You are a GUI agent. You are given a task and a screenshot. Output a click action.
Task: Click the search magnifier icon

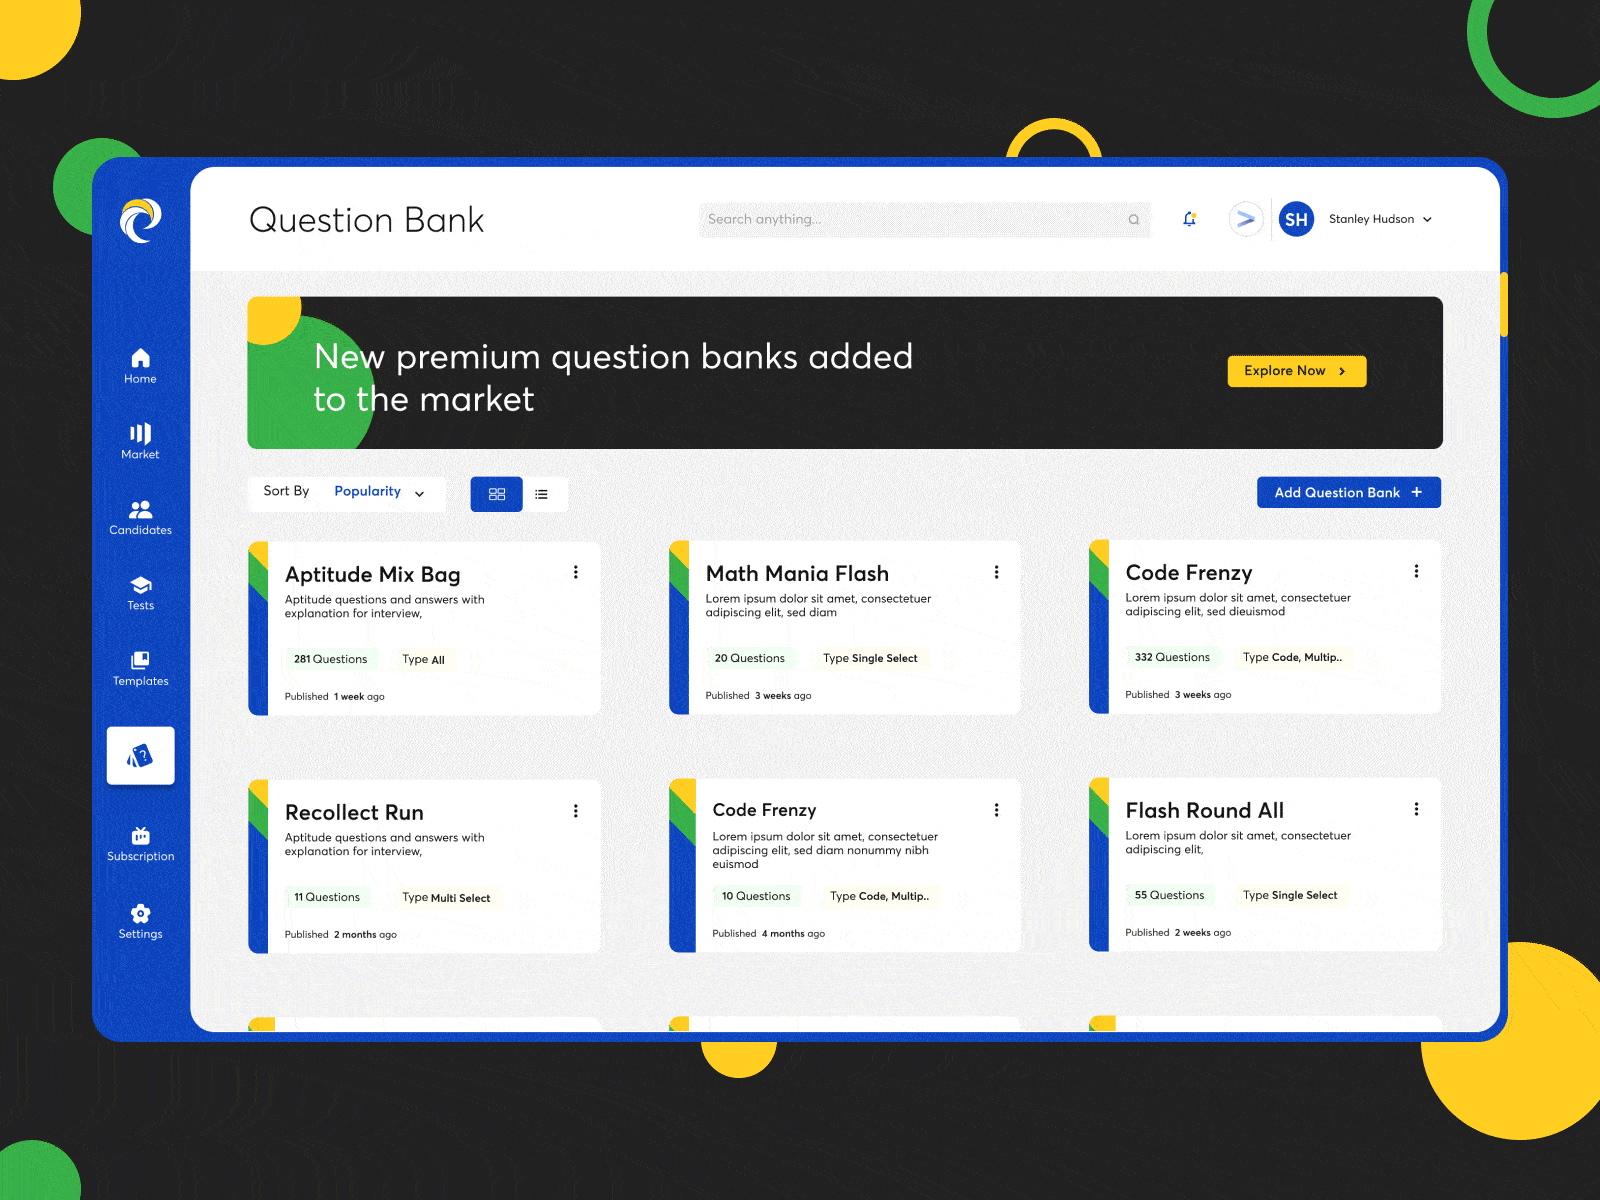[x=1134, y=220]
